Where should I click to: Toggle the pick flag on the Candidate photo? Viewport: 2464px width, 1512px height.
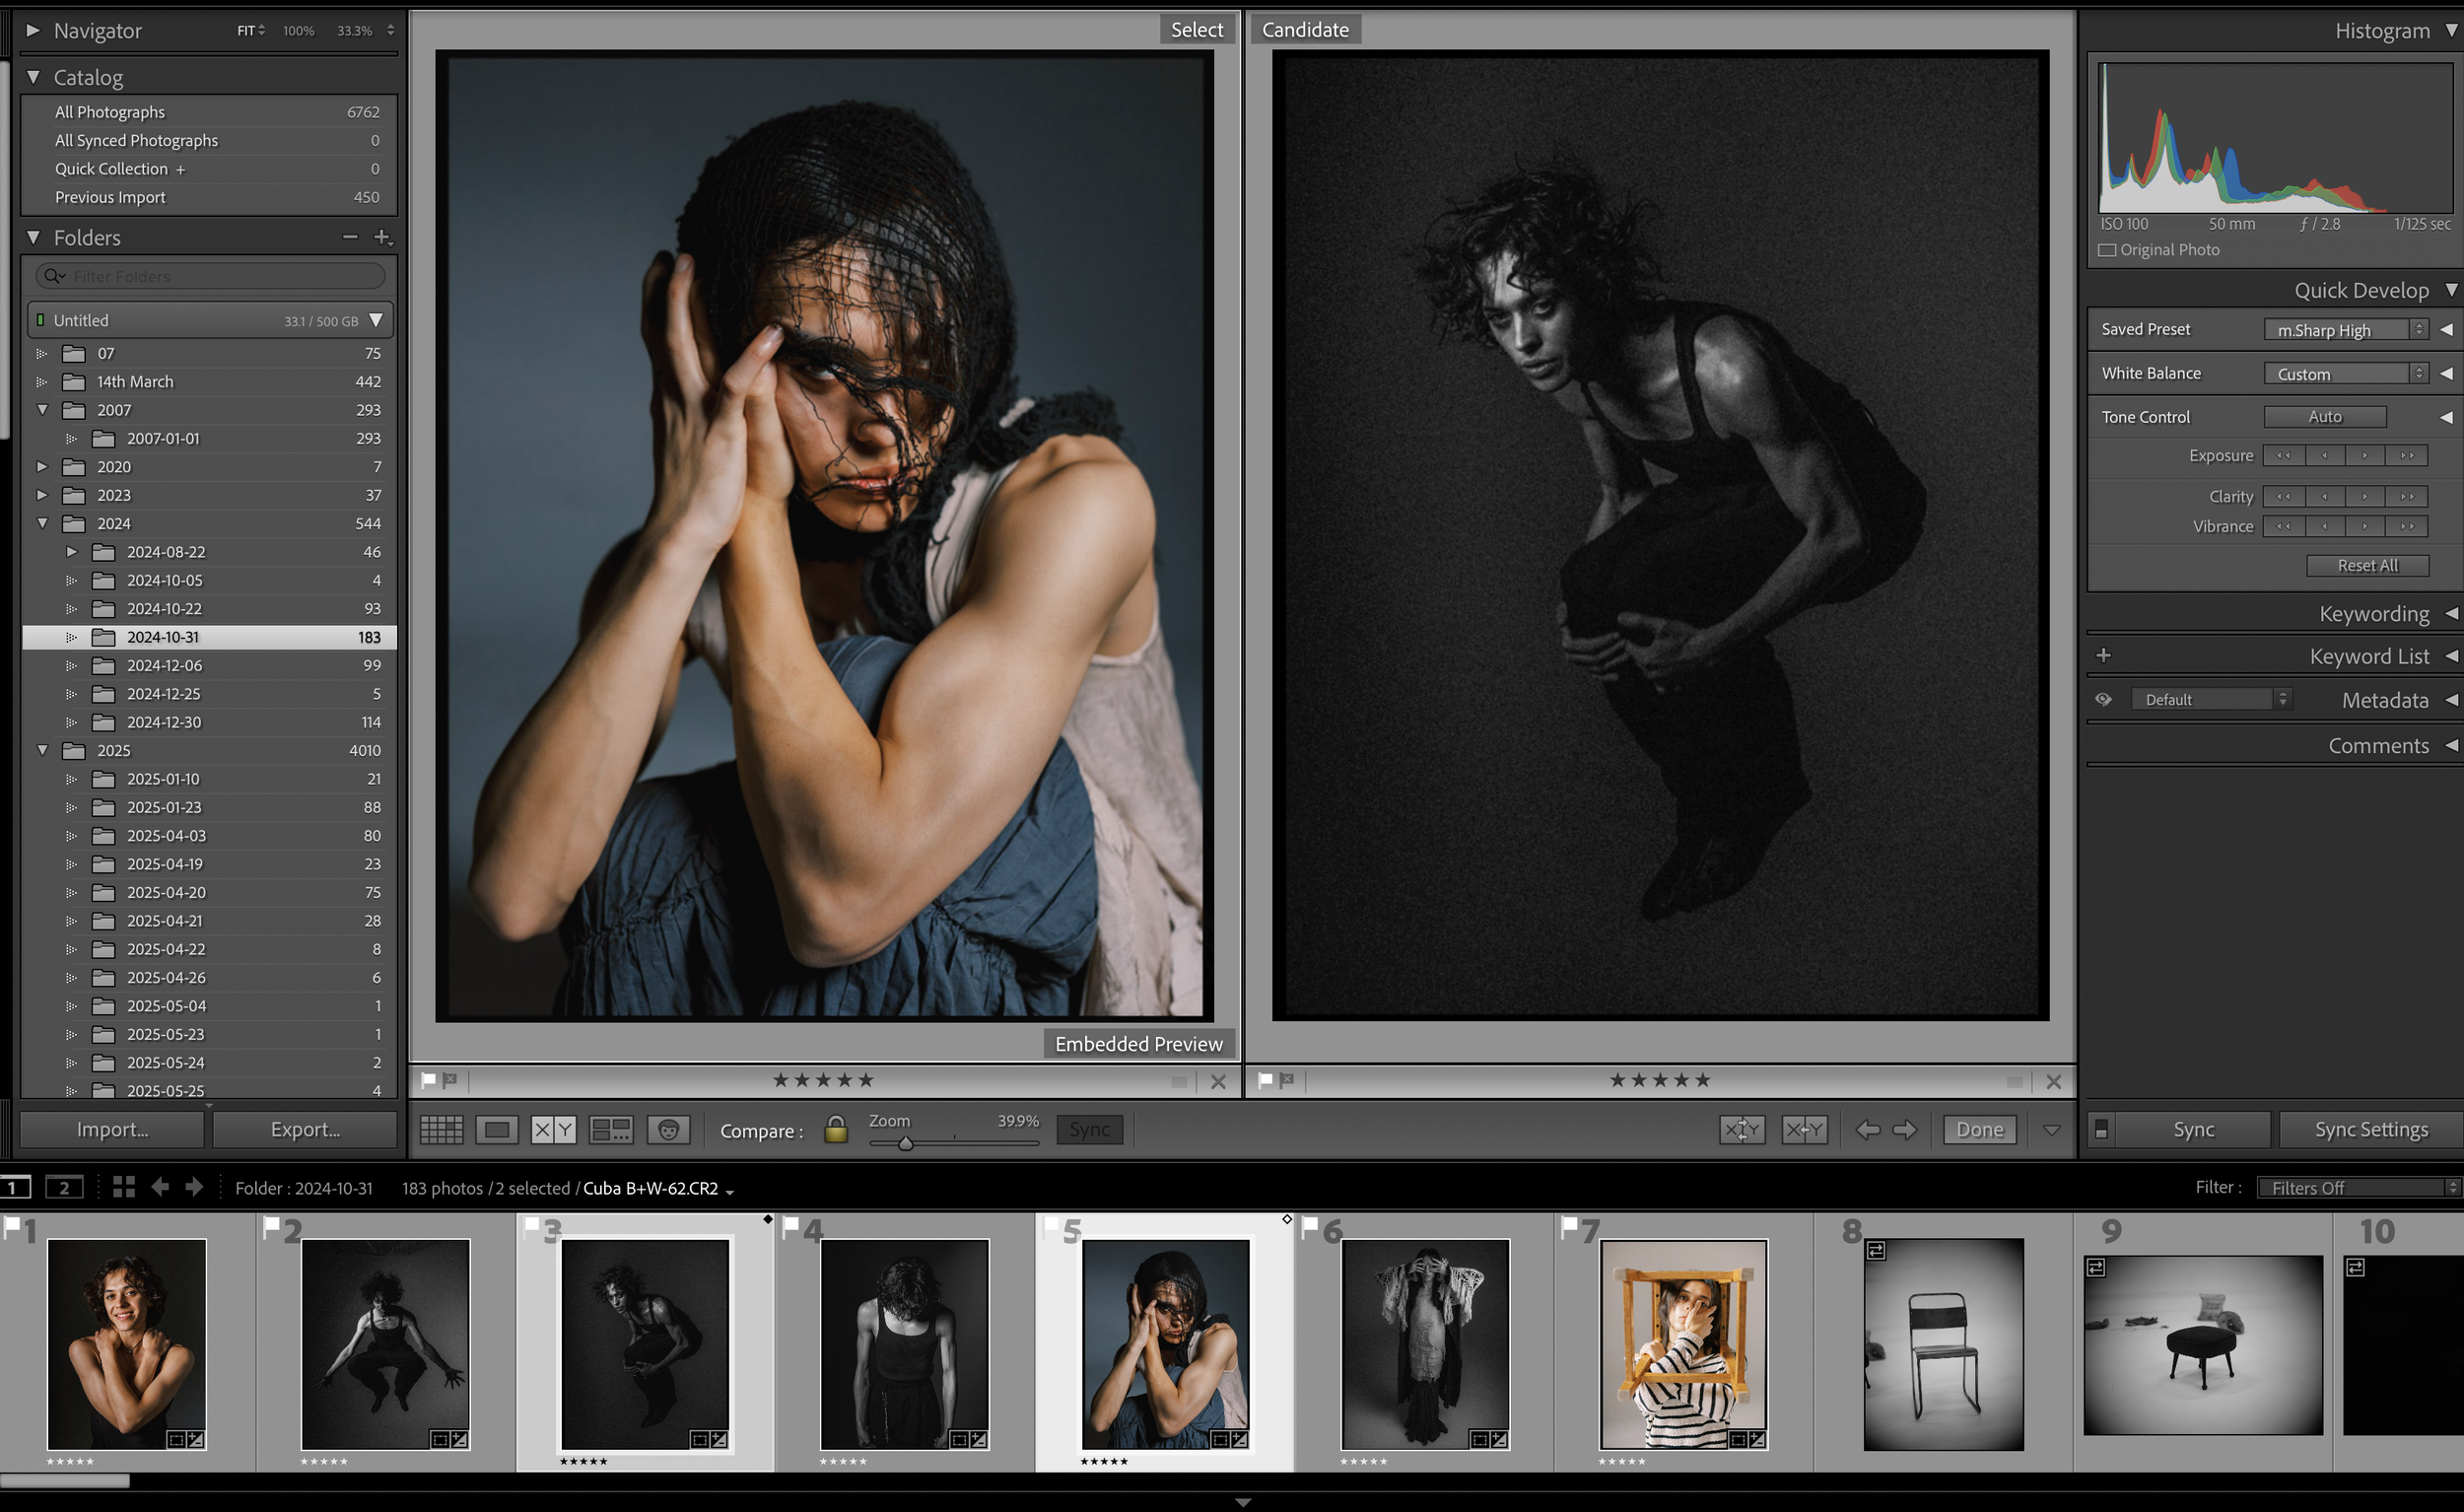[x=1266, y=1080]
